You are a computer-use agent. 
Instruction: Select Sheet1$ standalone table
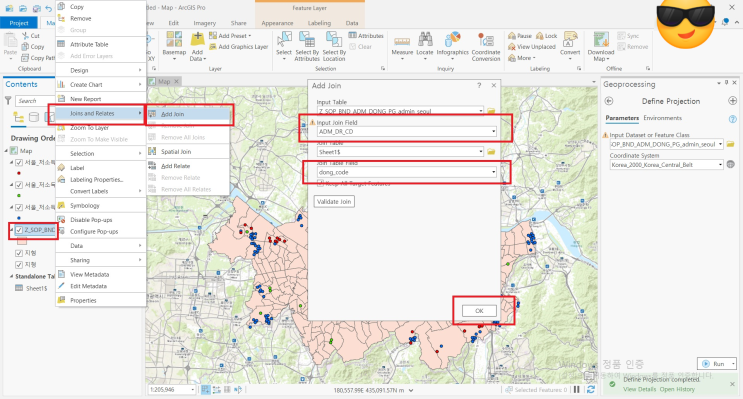click(36, 288)
